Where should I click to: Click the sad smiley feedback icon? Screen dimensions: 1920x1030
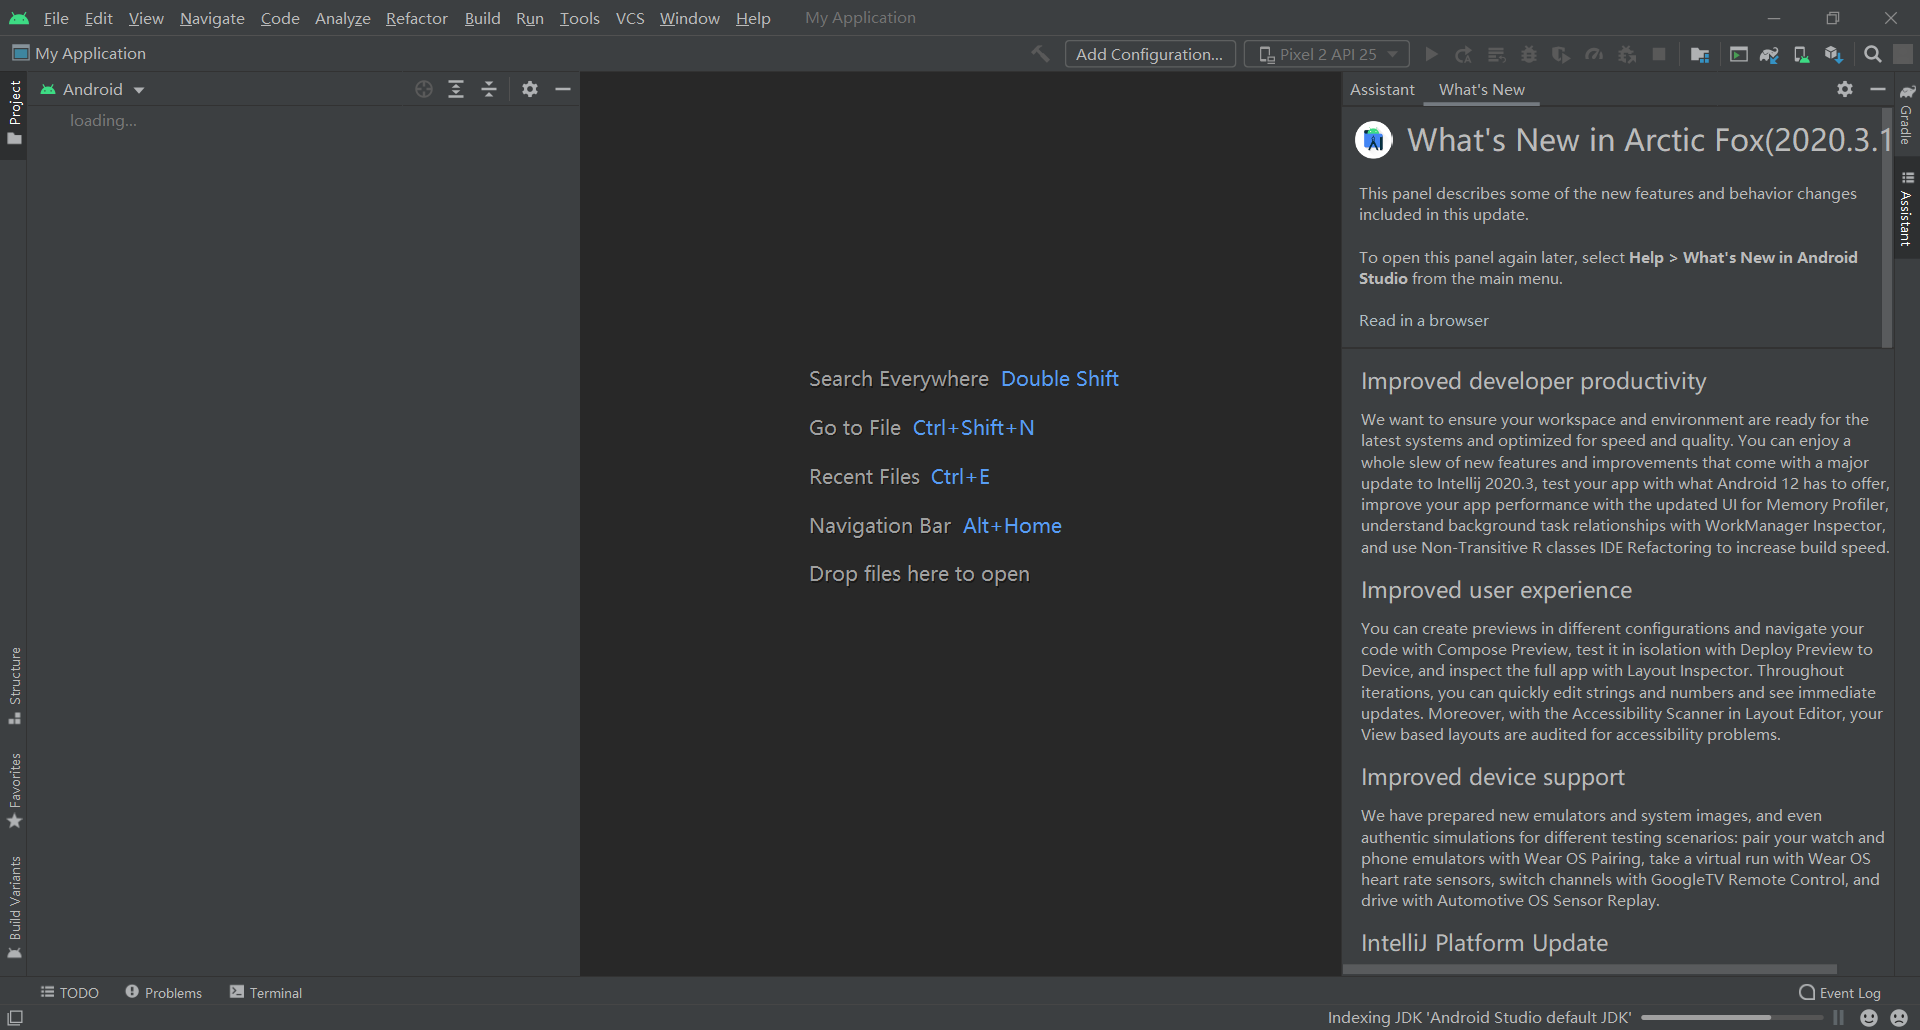(x=1899, y=1018)
